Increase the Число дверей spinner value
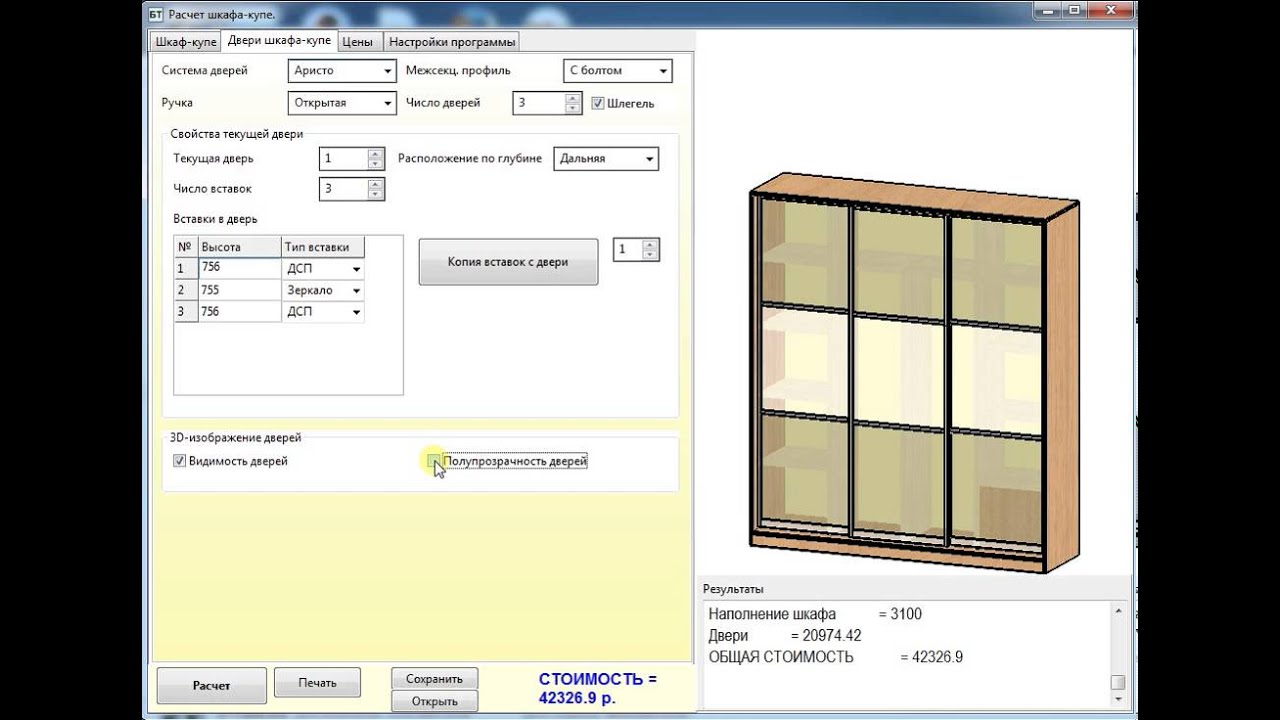 click(x=573, y=98)
